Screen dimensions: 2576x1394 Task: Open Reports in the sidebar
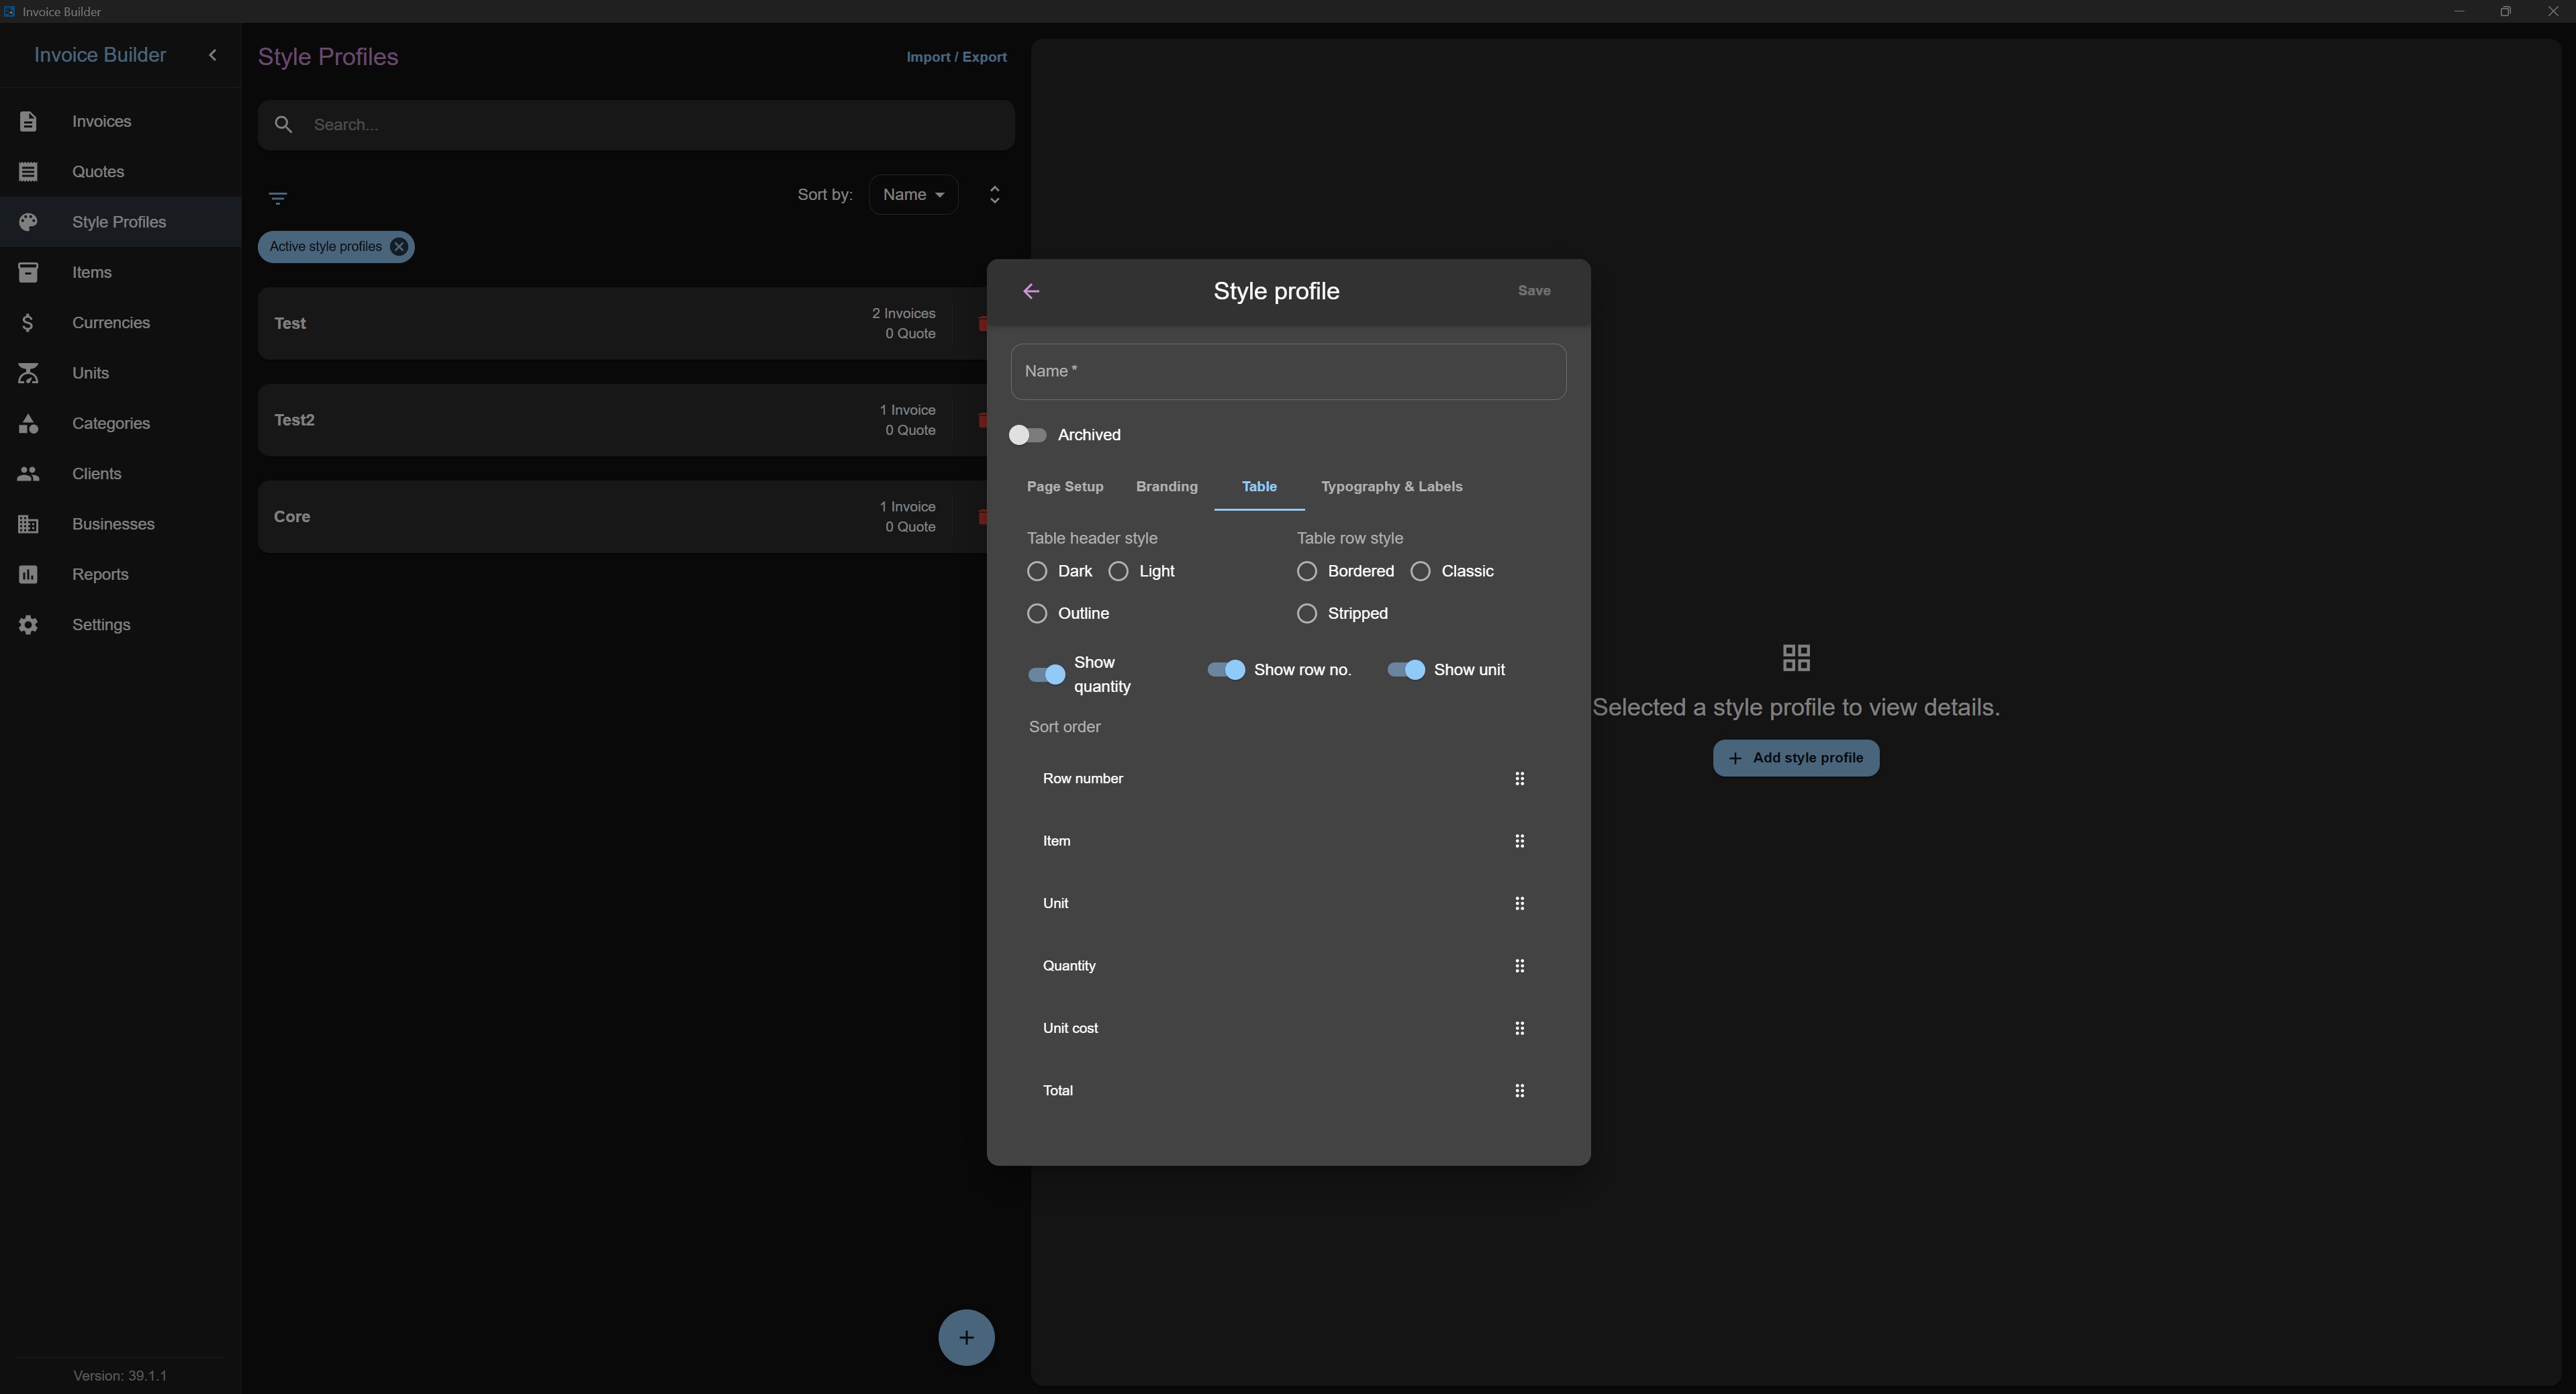pyautogui.click(x=120, y=574)
